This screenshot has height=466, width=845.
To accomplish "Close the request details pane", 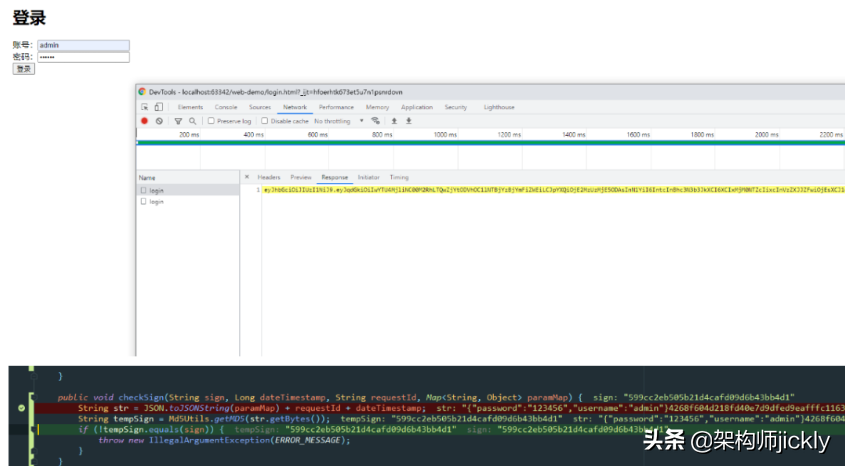I will [247, 177].
